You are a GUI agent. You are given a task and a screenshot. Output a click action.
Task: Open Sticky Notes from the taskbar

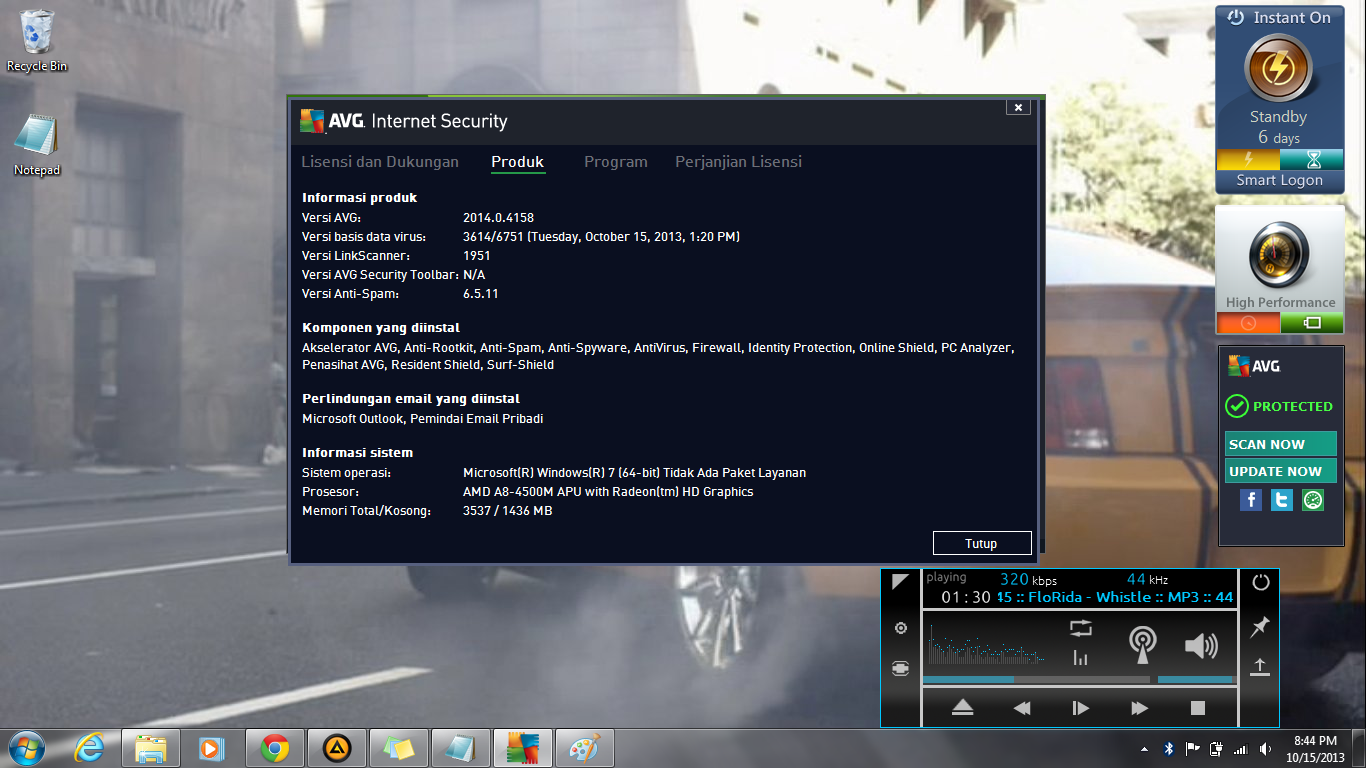point(399,748)
